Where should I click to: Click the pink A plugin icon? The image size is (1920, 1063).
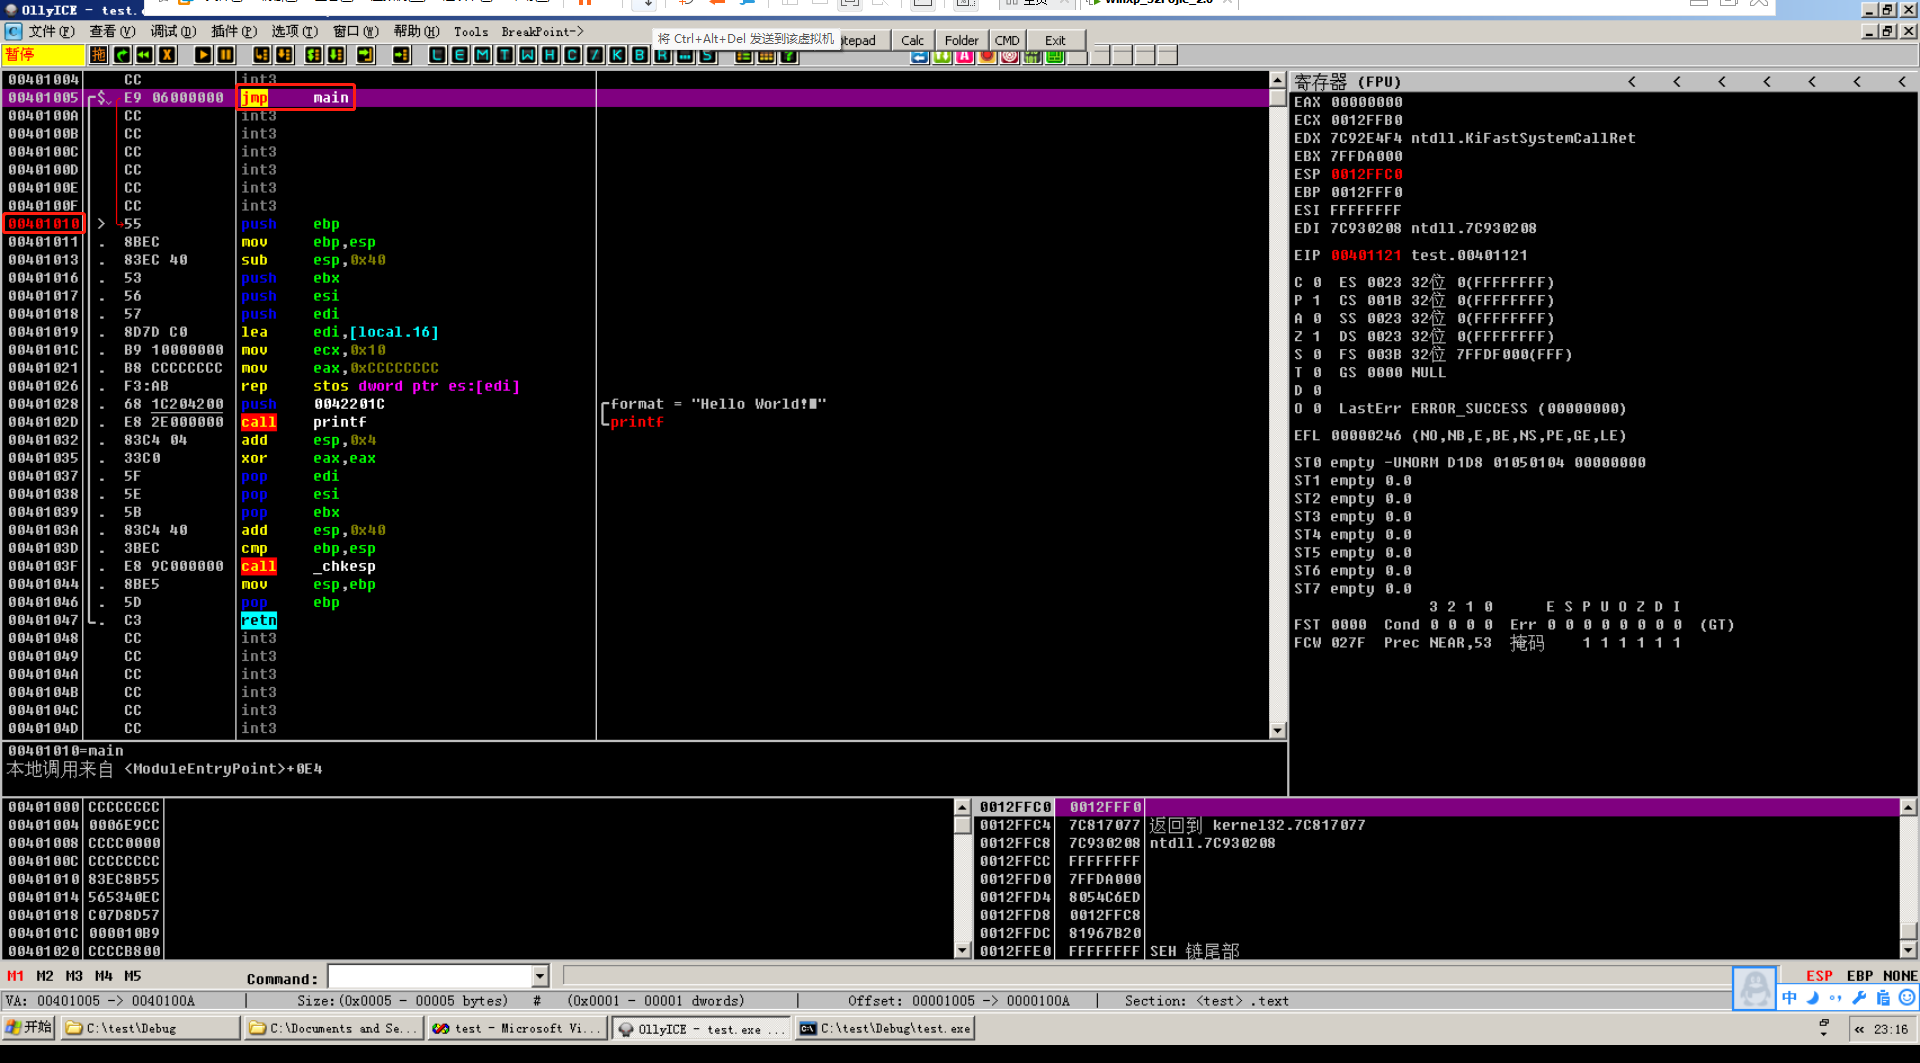(964, 56)
